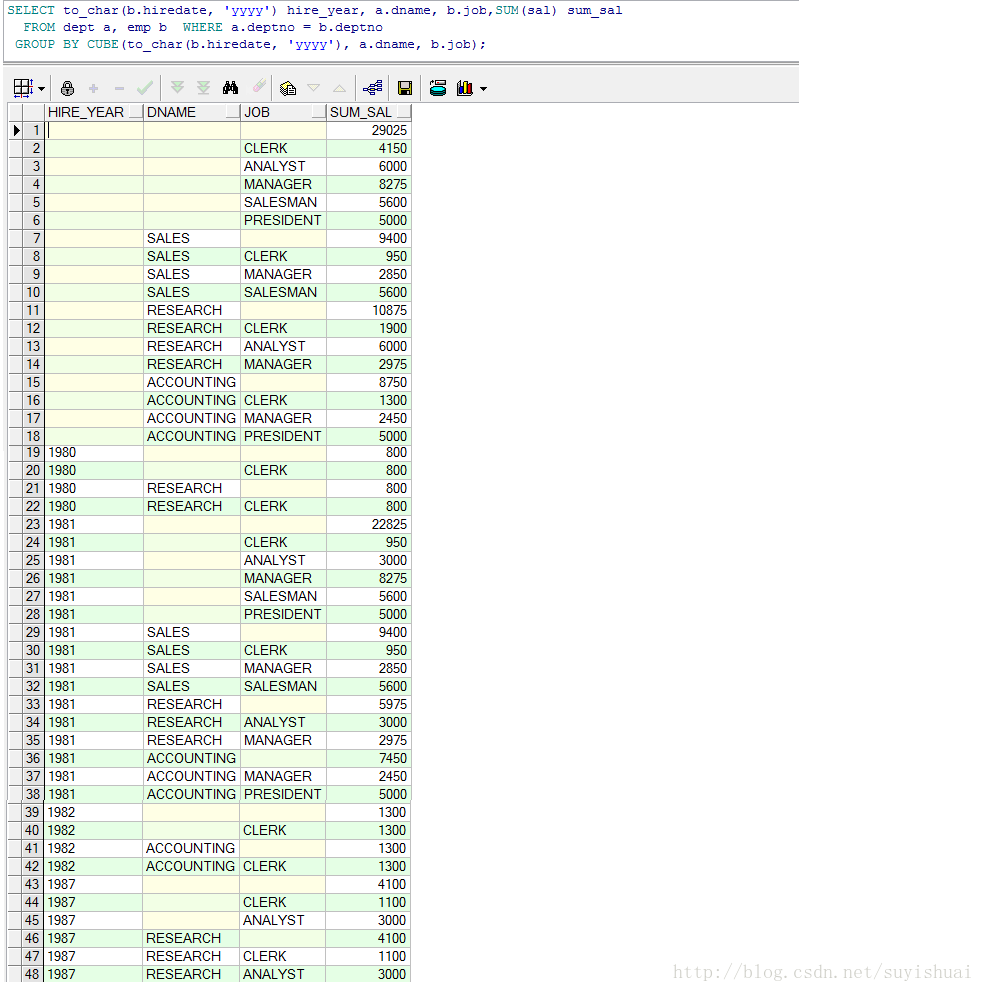Click MANAGER in row 14
The height and width of the screenshot is (992, 984).
(283, 364)
